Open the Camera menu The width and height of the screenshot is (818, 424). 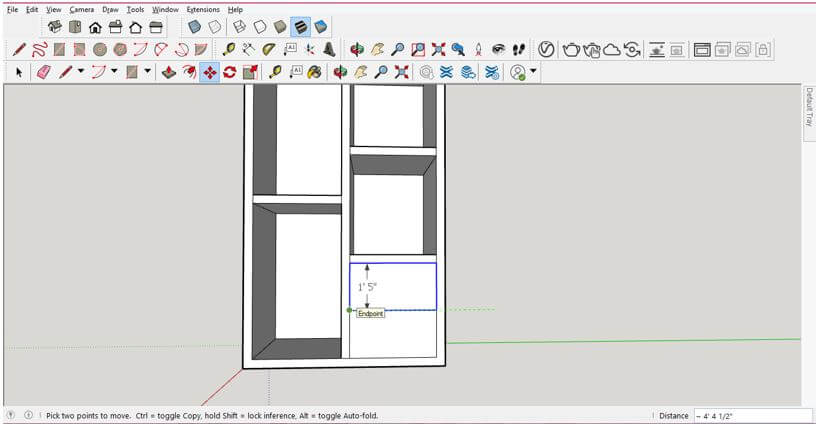[x=82, y=9]
